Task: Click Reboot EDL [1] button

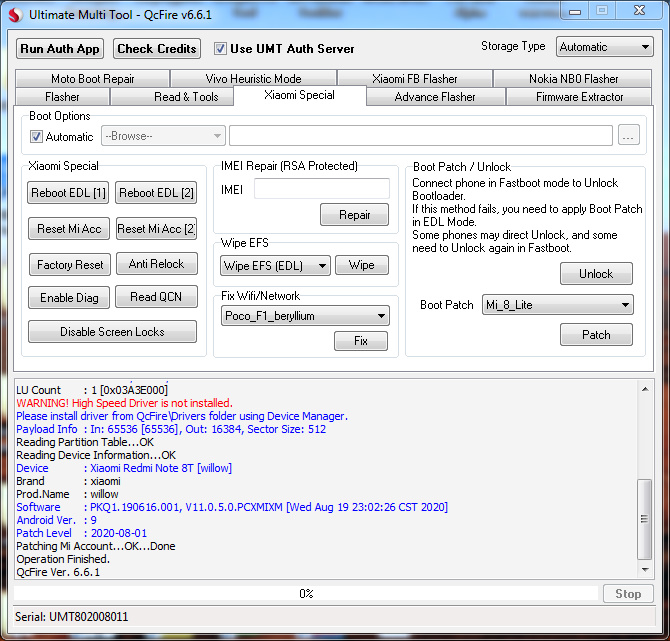Action: click(68, 193)
